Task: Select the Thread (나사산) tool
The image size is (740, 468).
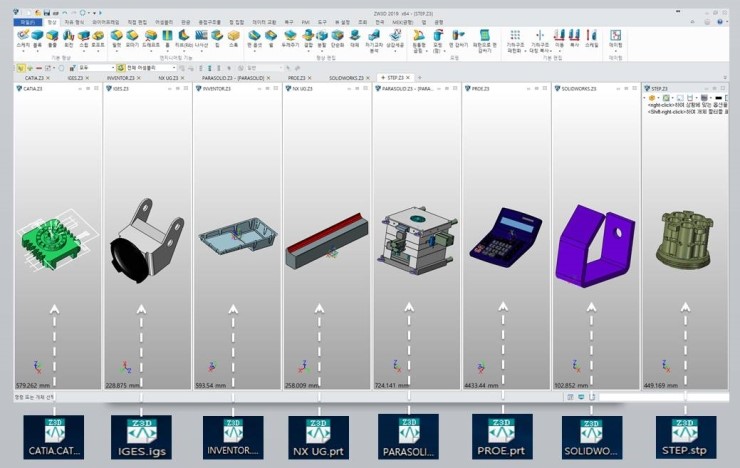Action: pyautogui.click(x=202, y=39)
